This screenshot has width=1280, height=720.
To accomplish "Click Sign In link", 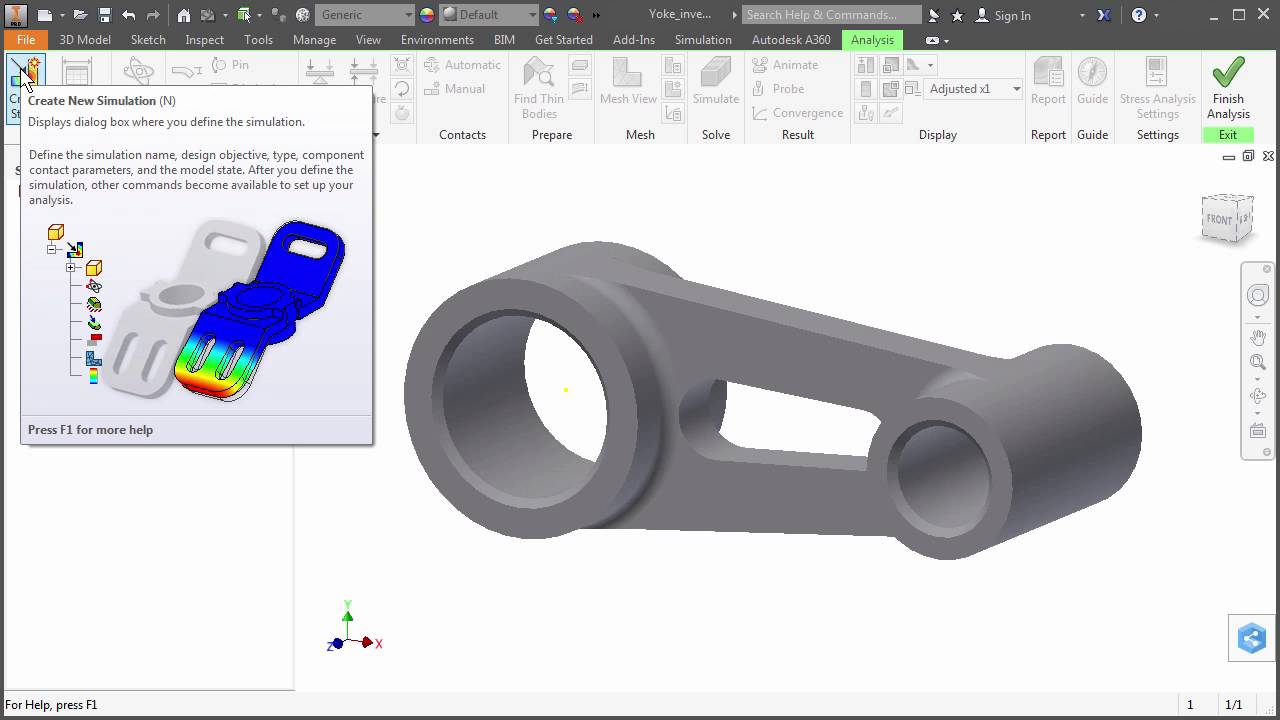I will (1012, 15).
